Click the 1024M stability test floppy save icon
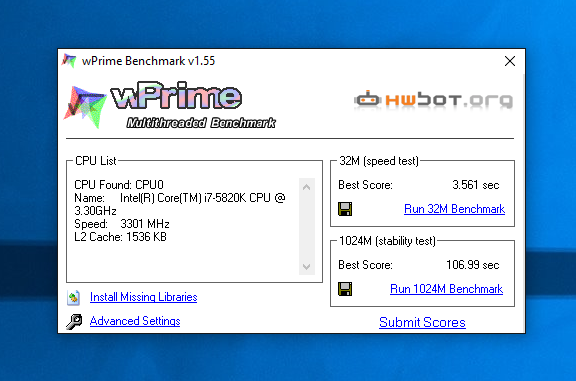Image resolution: width=576 pixels, height=381 pixels. (345, 289)
